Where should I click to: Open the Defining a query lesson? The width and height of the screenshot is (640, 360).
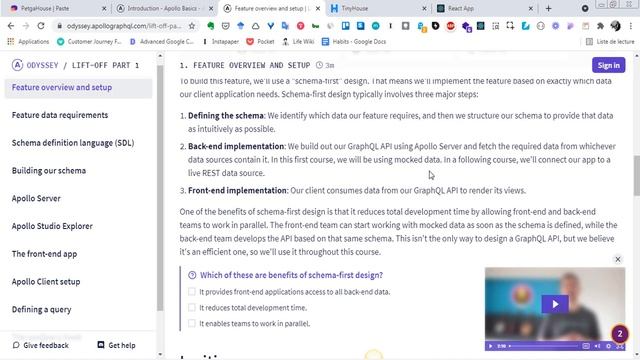[42, 309]
